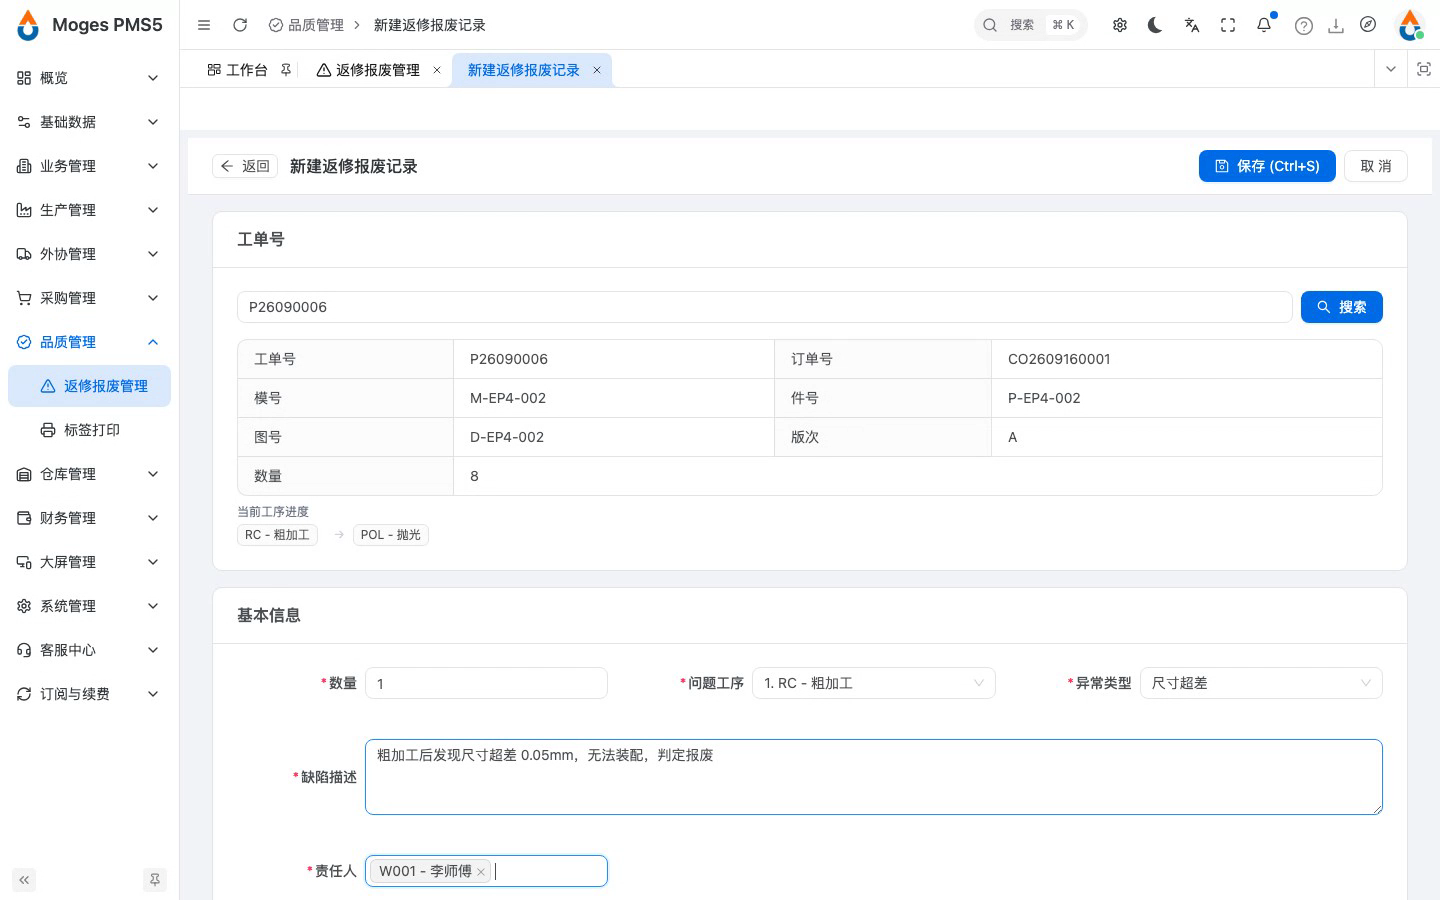Switch to dark mode moon icon

[x=1155, y=25]
